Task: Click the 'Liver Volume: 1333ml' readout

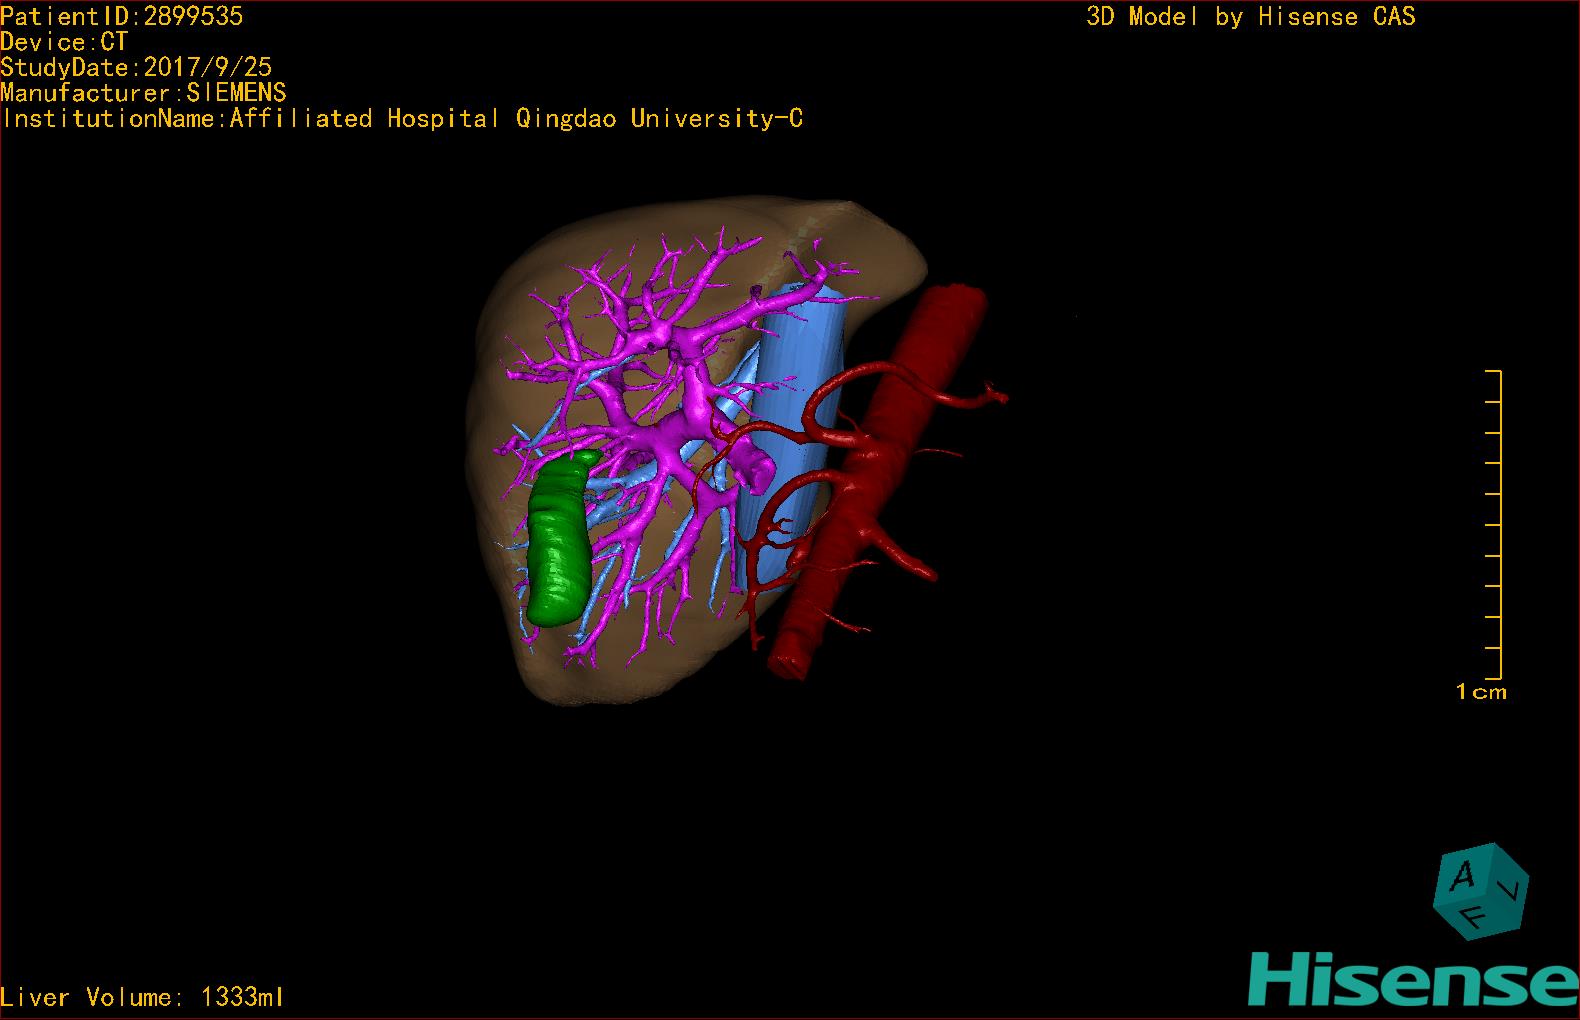Action: click(142, 997)
